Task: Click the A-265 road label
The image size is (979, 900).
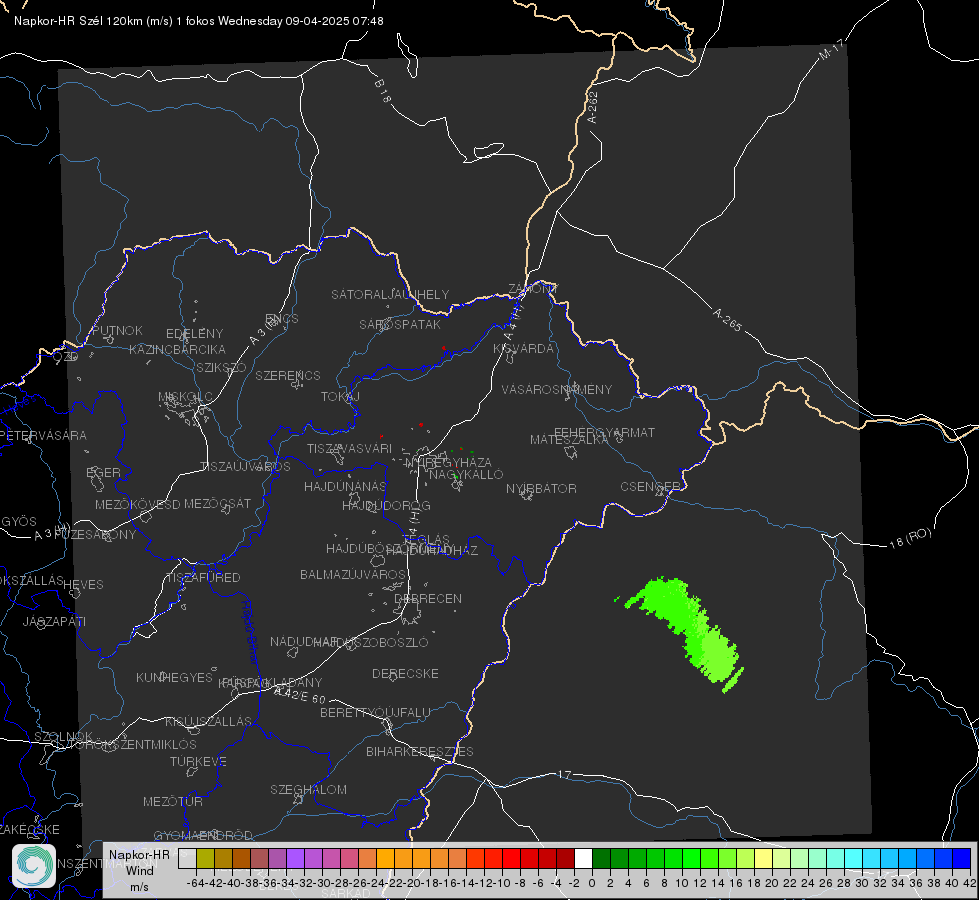Action: 727,320
